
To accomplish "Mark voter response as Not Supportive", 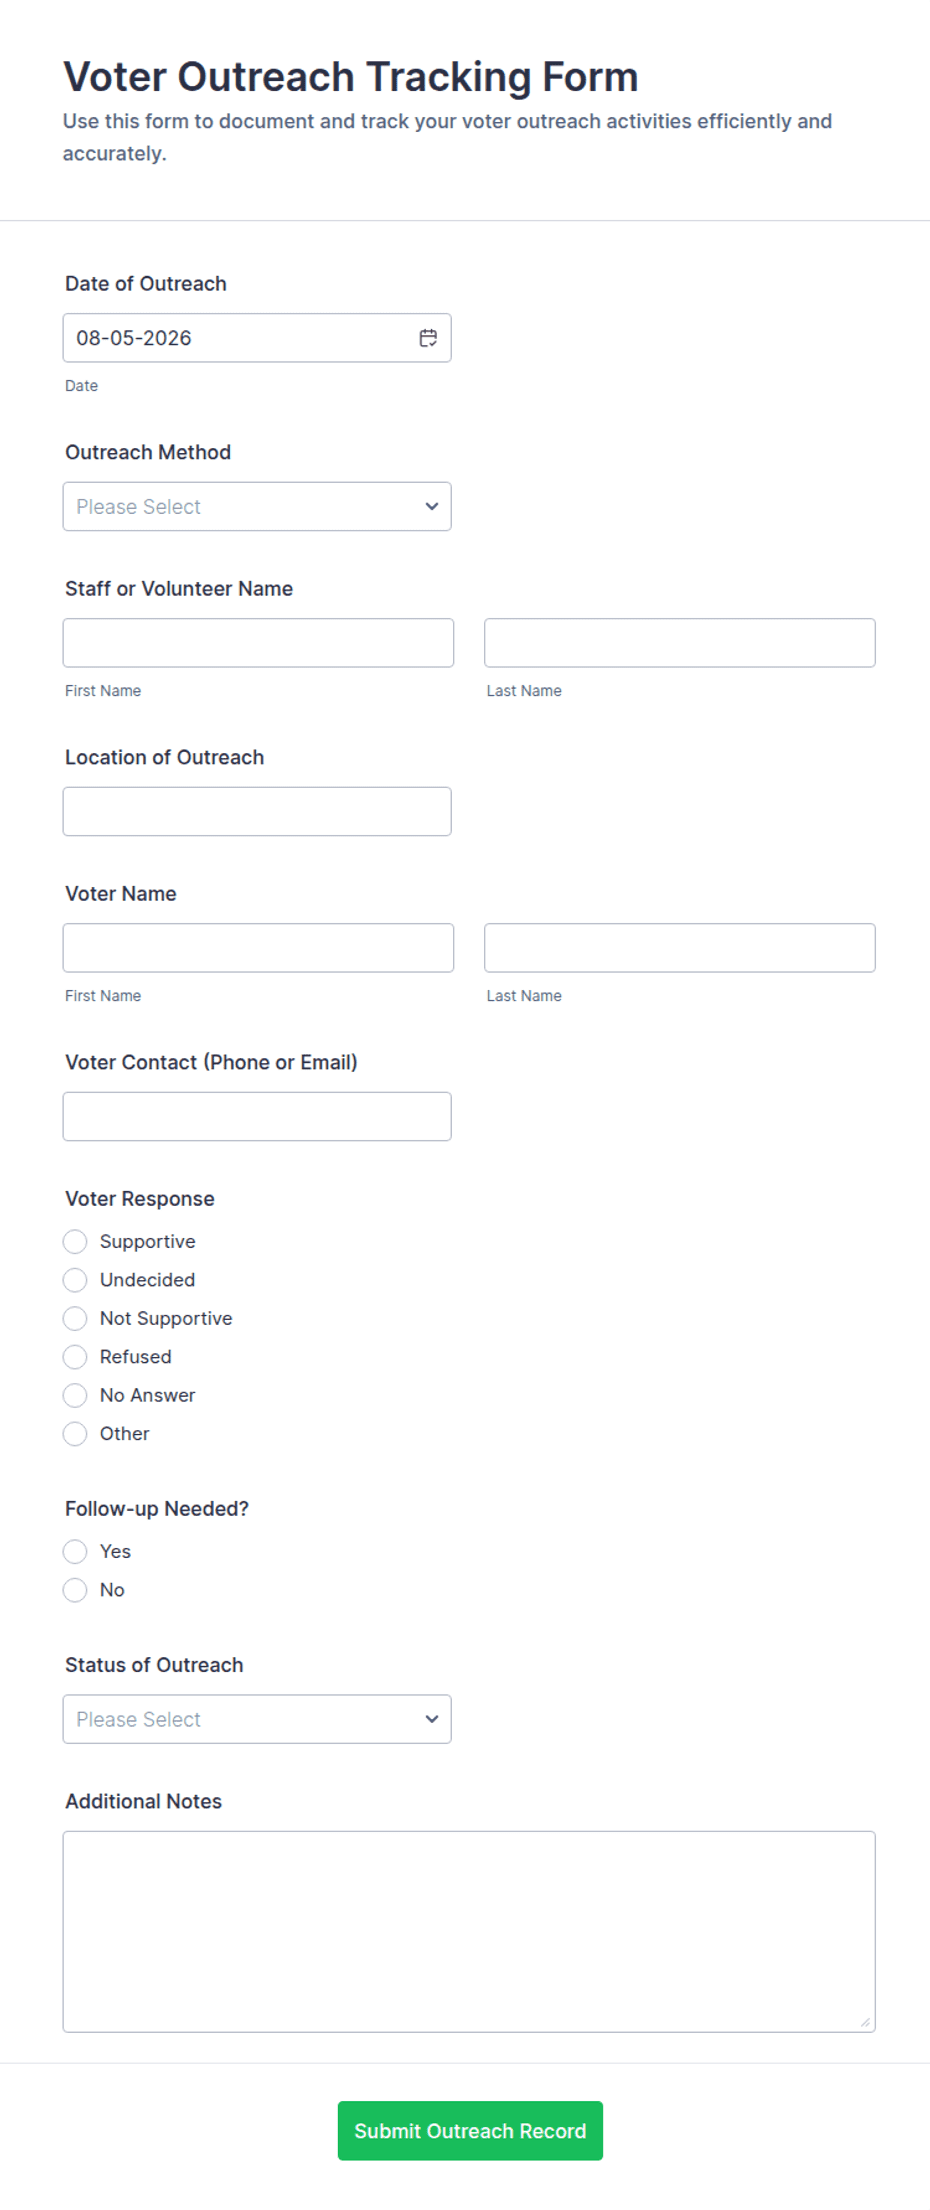I will click(x=75, y=1319).
